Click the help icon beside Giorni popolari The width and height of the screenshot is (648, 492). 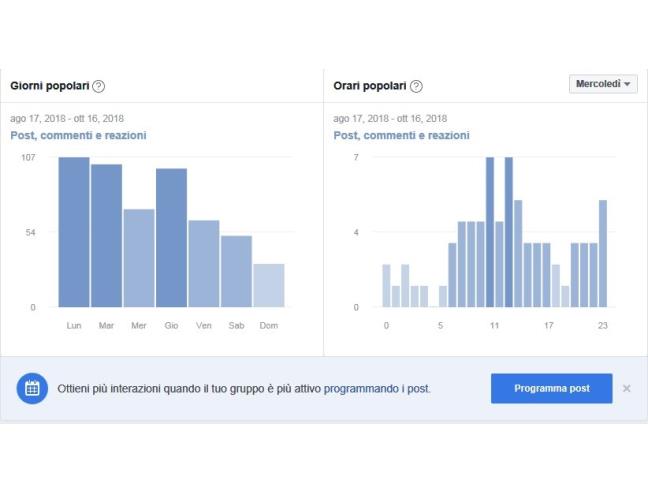coord(99,87)
